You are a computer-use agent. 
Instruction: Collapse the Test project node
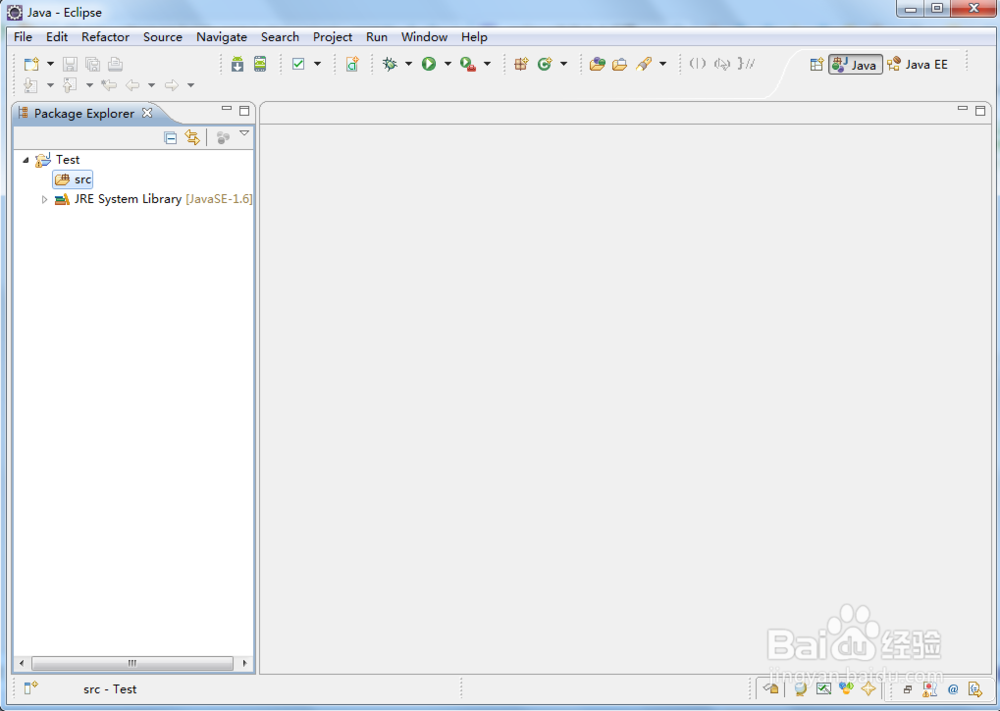[x=26, y=160]
